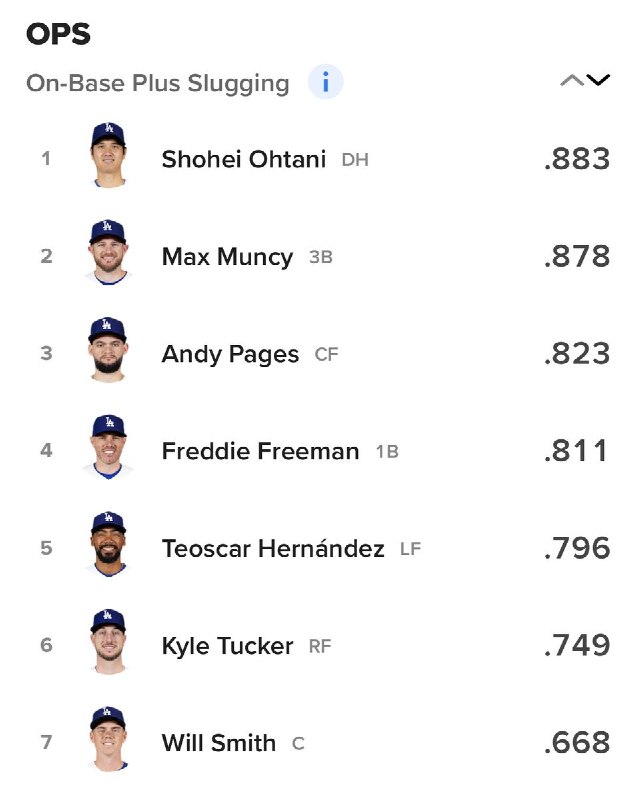Sort OPS list descending with down chevron

tap(598, 81)
